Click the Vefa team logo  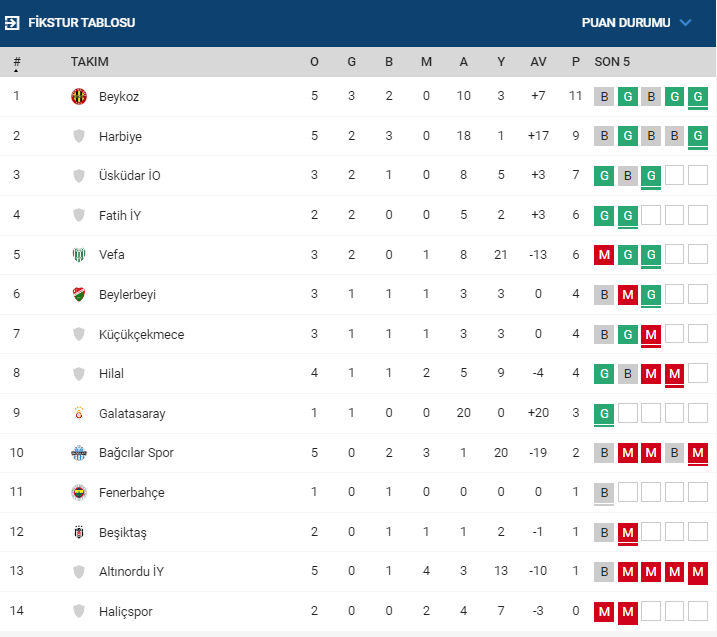pos(79,255)
